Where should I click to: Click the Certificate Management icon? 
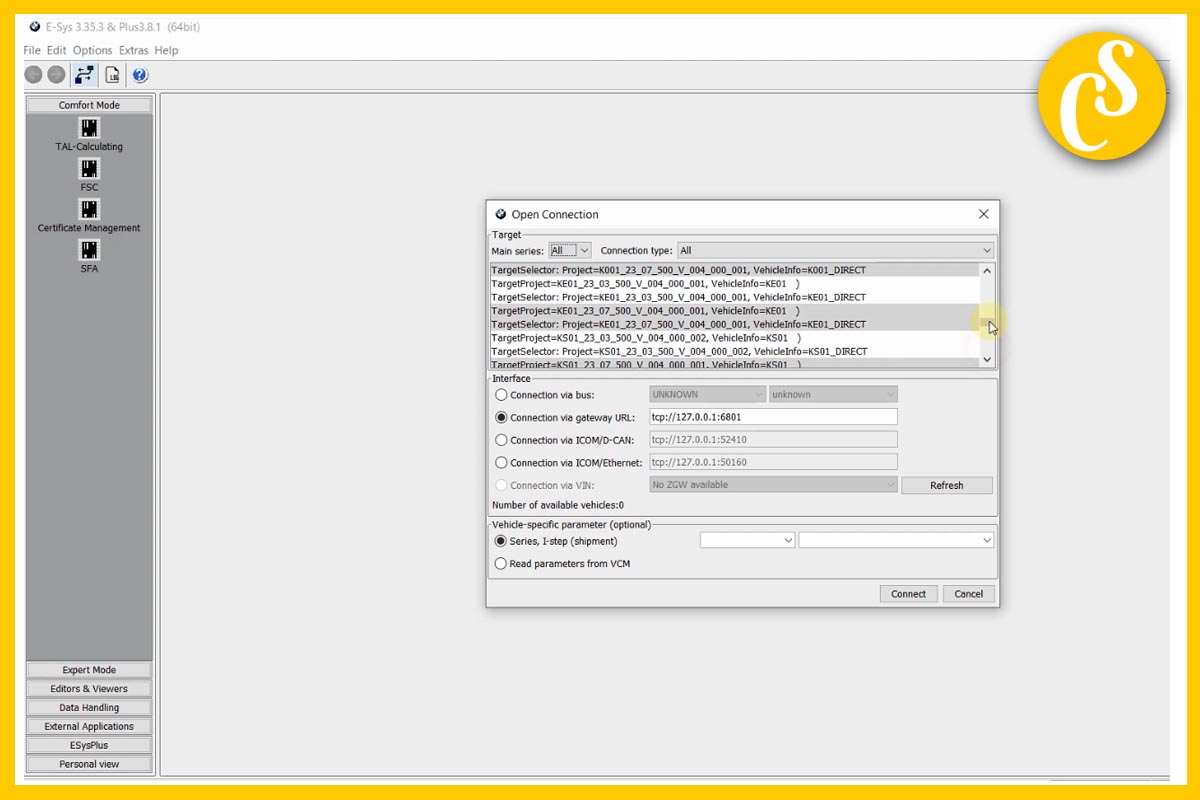(88, 210)
